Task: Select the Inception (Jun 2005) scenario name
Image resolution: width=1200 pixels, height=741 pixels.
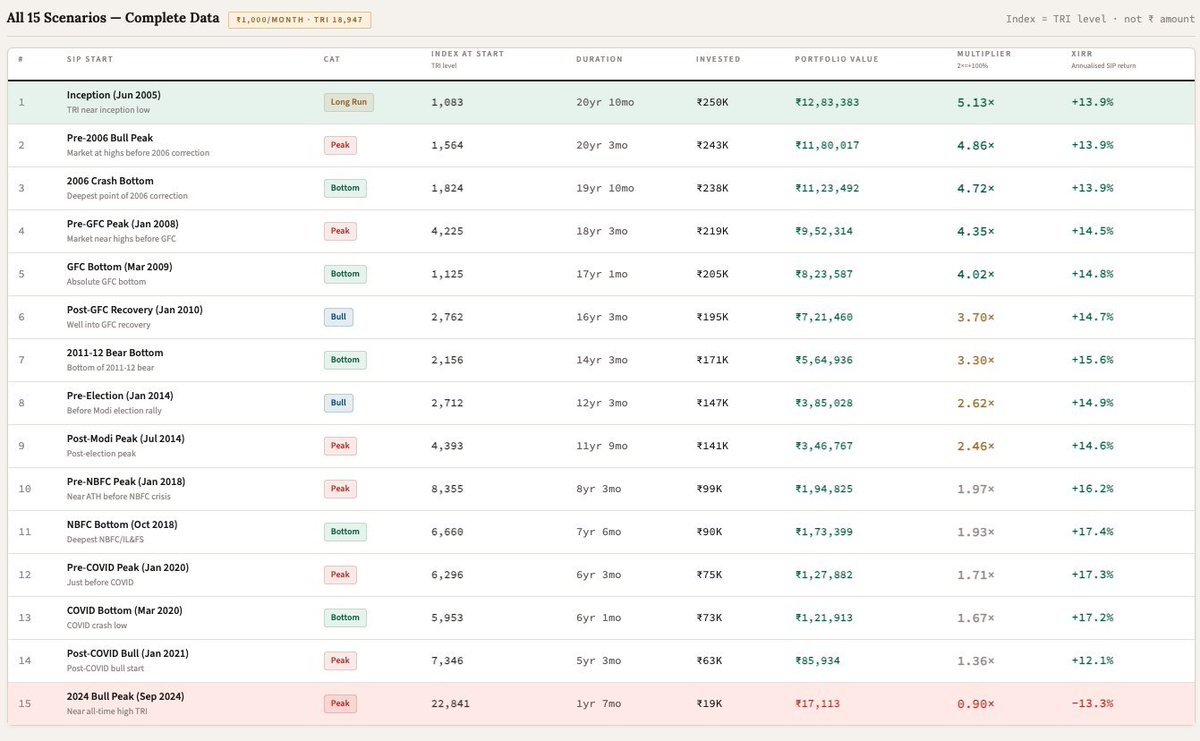Action: (113, 95)
